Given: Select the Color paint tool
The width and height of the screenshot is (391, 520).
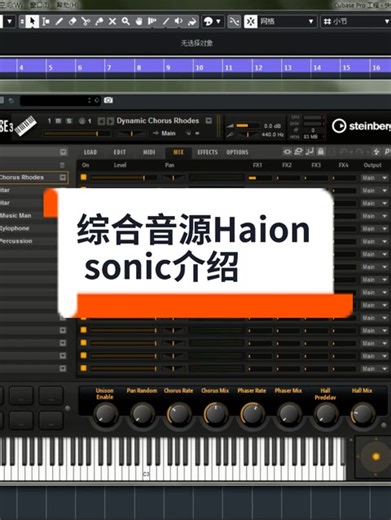Looking at the screenshot, I should (192, 21).
